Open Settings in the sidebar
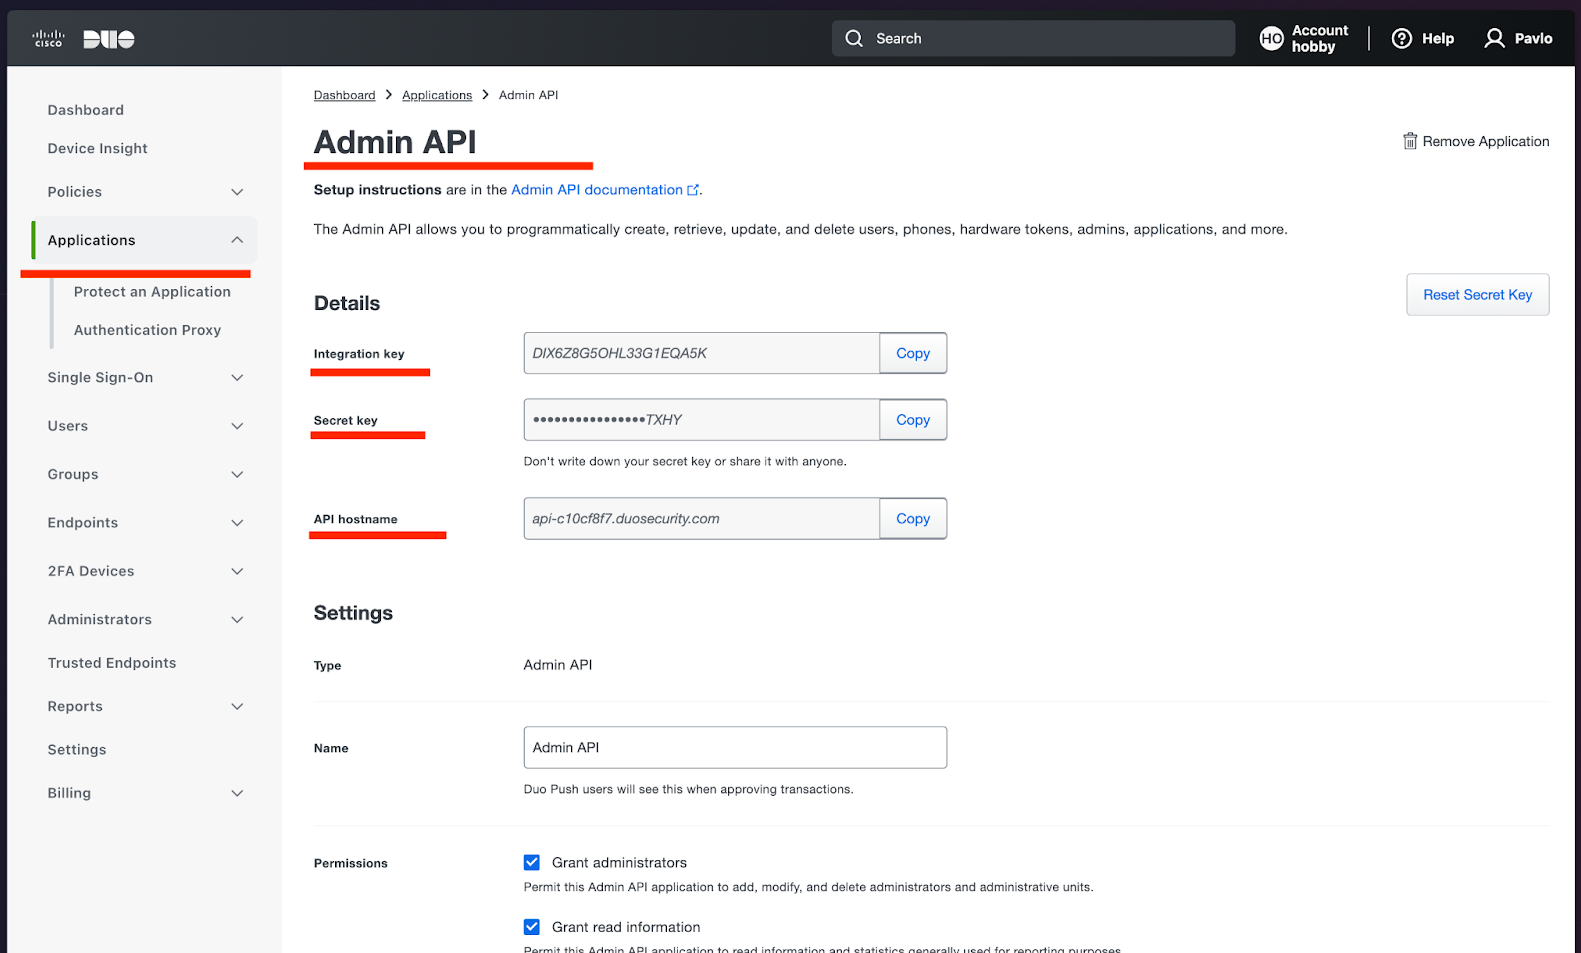 click(77, 750)
